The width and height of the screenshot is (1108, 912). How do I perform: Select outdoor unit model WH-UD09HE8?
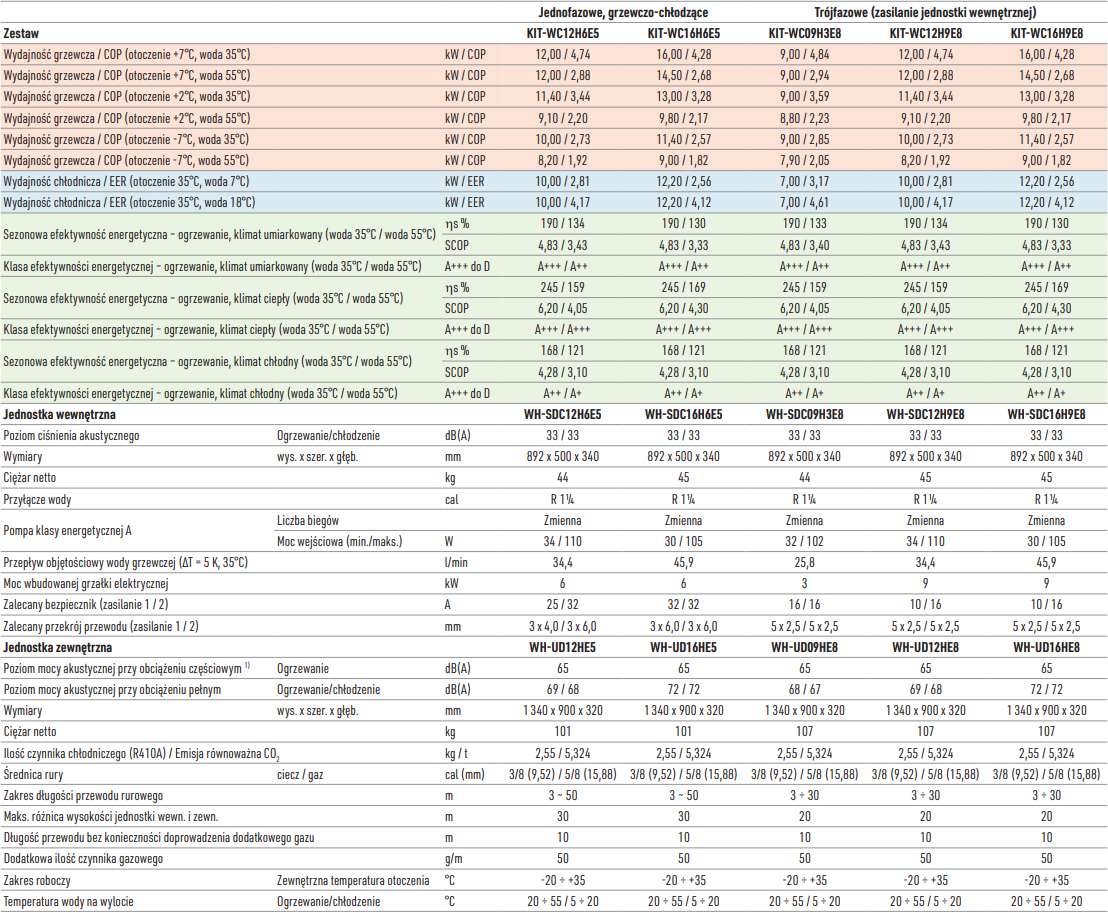(804, 648)
